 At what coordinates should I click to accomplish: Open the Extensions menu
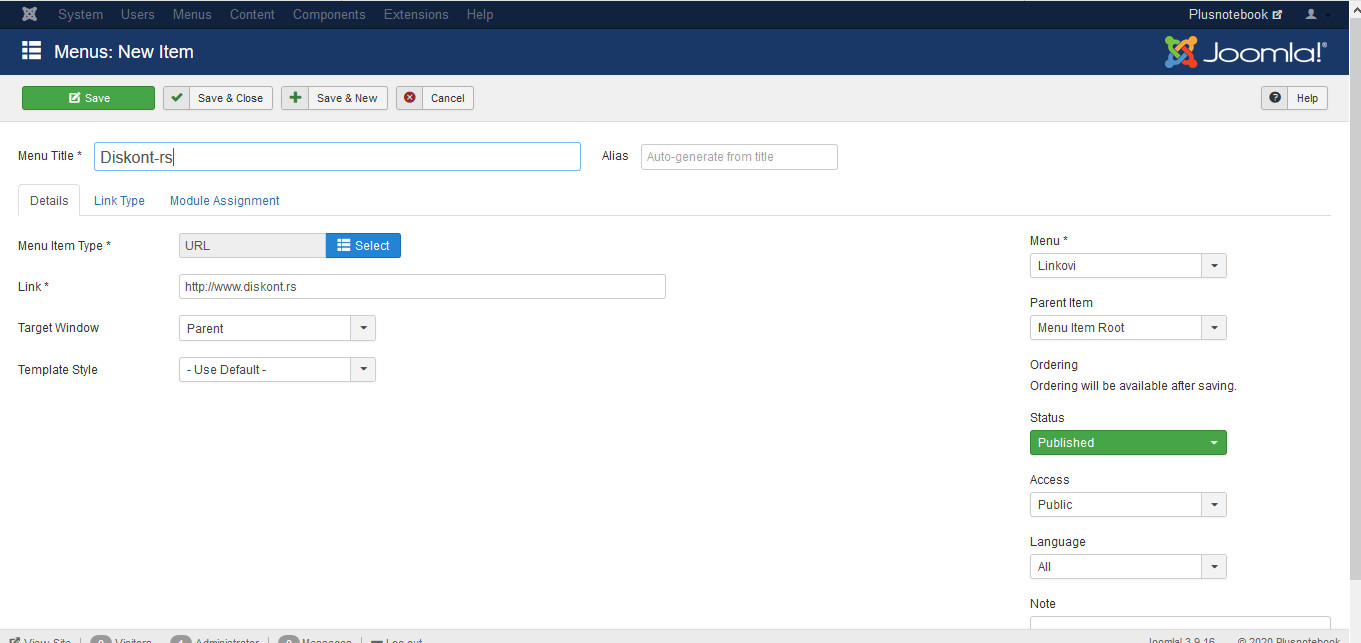[x=416, y=15]
